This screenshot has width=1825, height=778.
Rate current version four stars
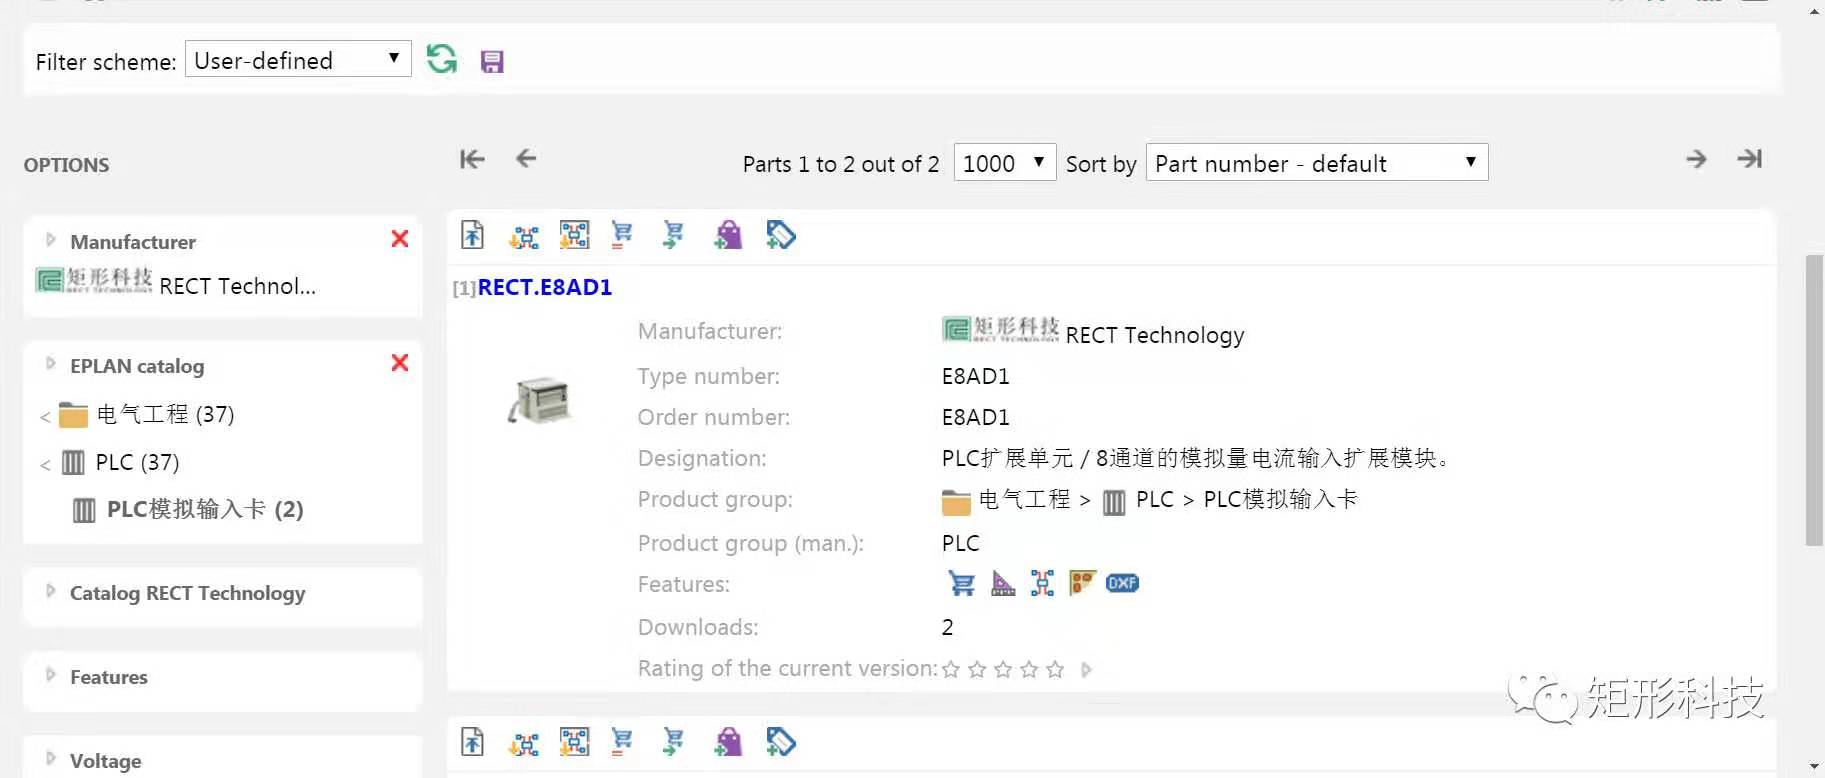(x=1029, y=669)
